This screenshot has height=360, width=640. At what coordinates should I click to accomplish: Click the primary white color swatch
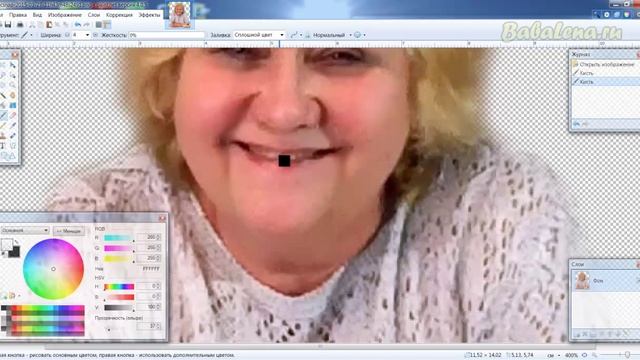tap(6, 244)
